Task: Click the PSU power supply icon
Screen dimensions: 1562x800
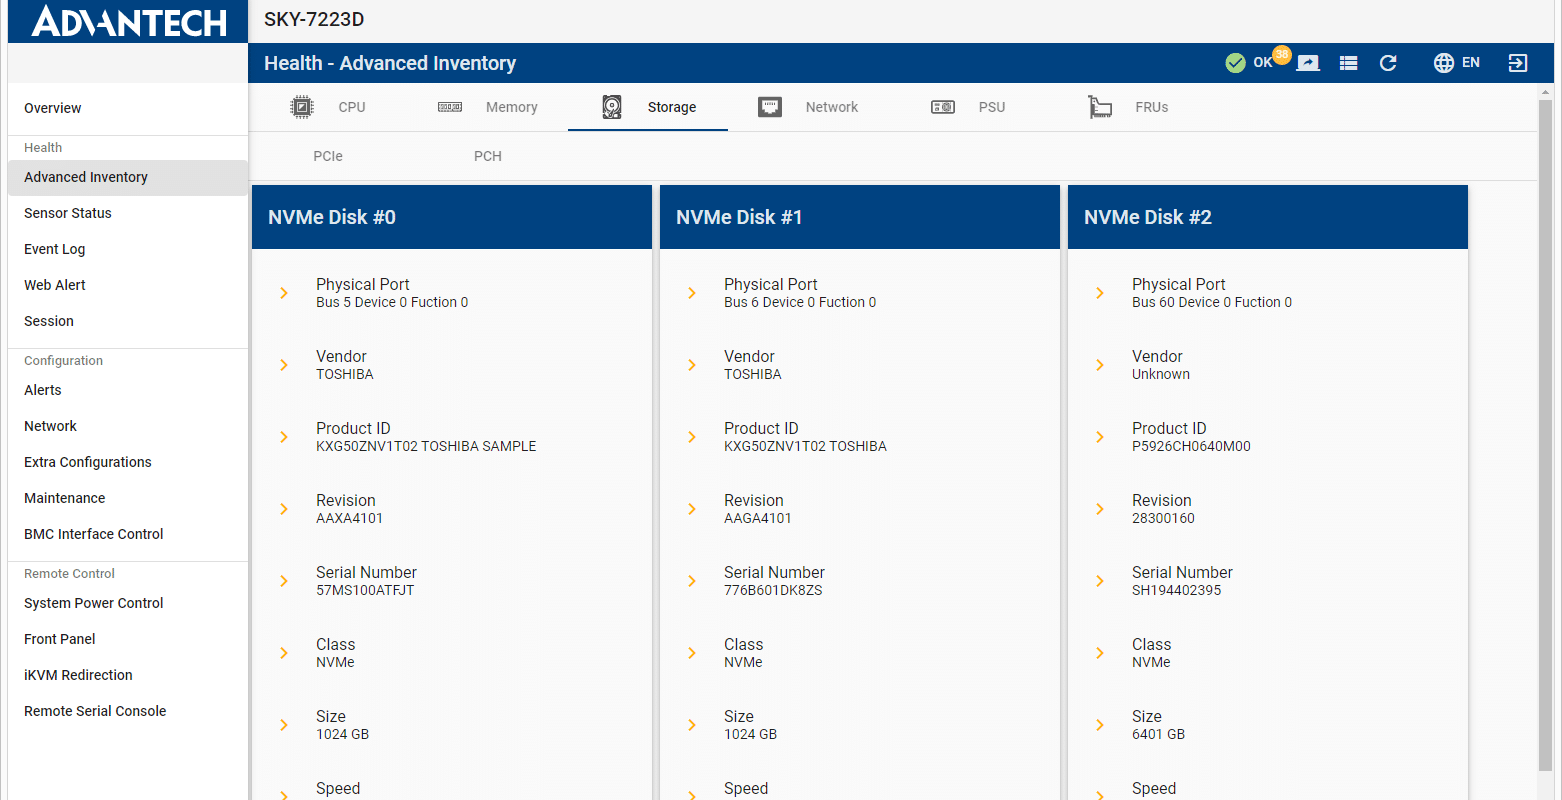Action: point(943,107)
